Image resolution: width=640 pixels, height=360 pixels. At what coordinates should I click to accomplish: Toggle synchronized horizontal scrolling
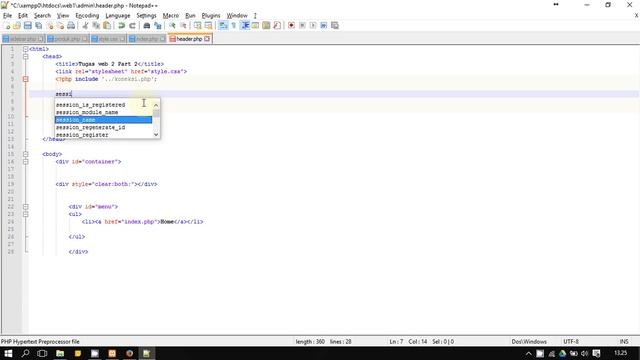click(x=208, y=26)
